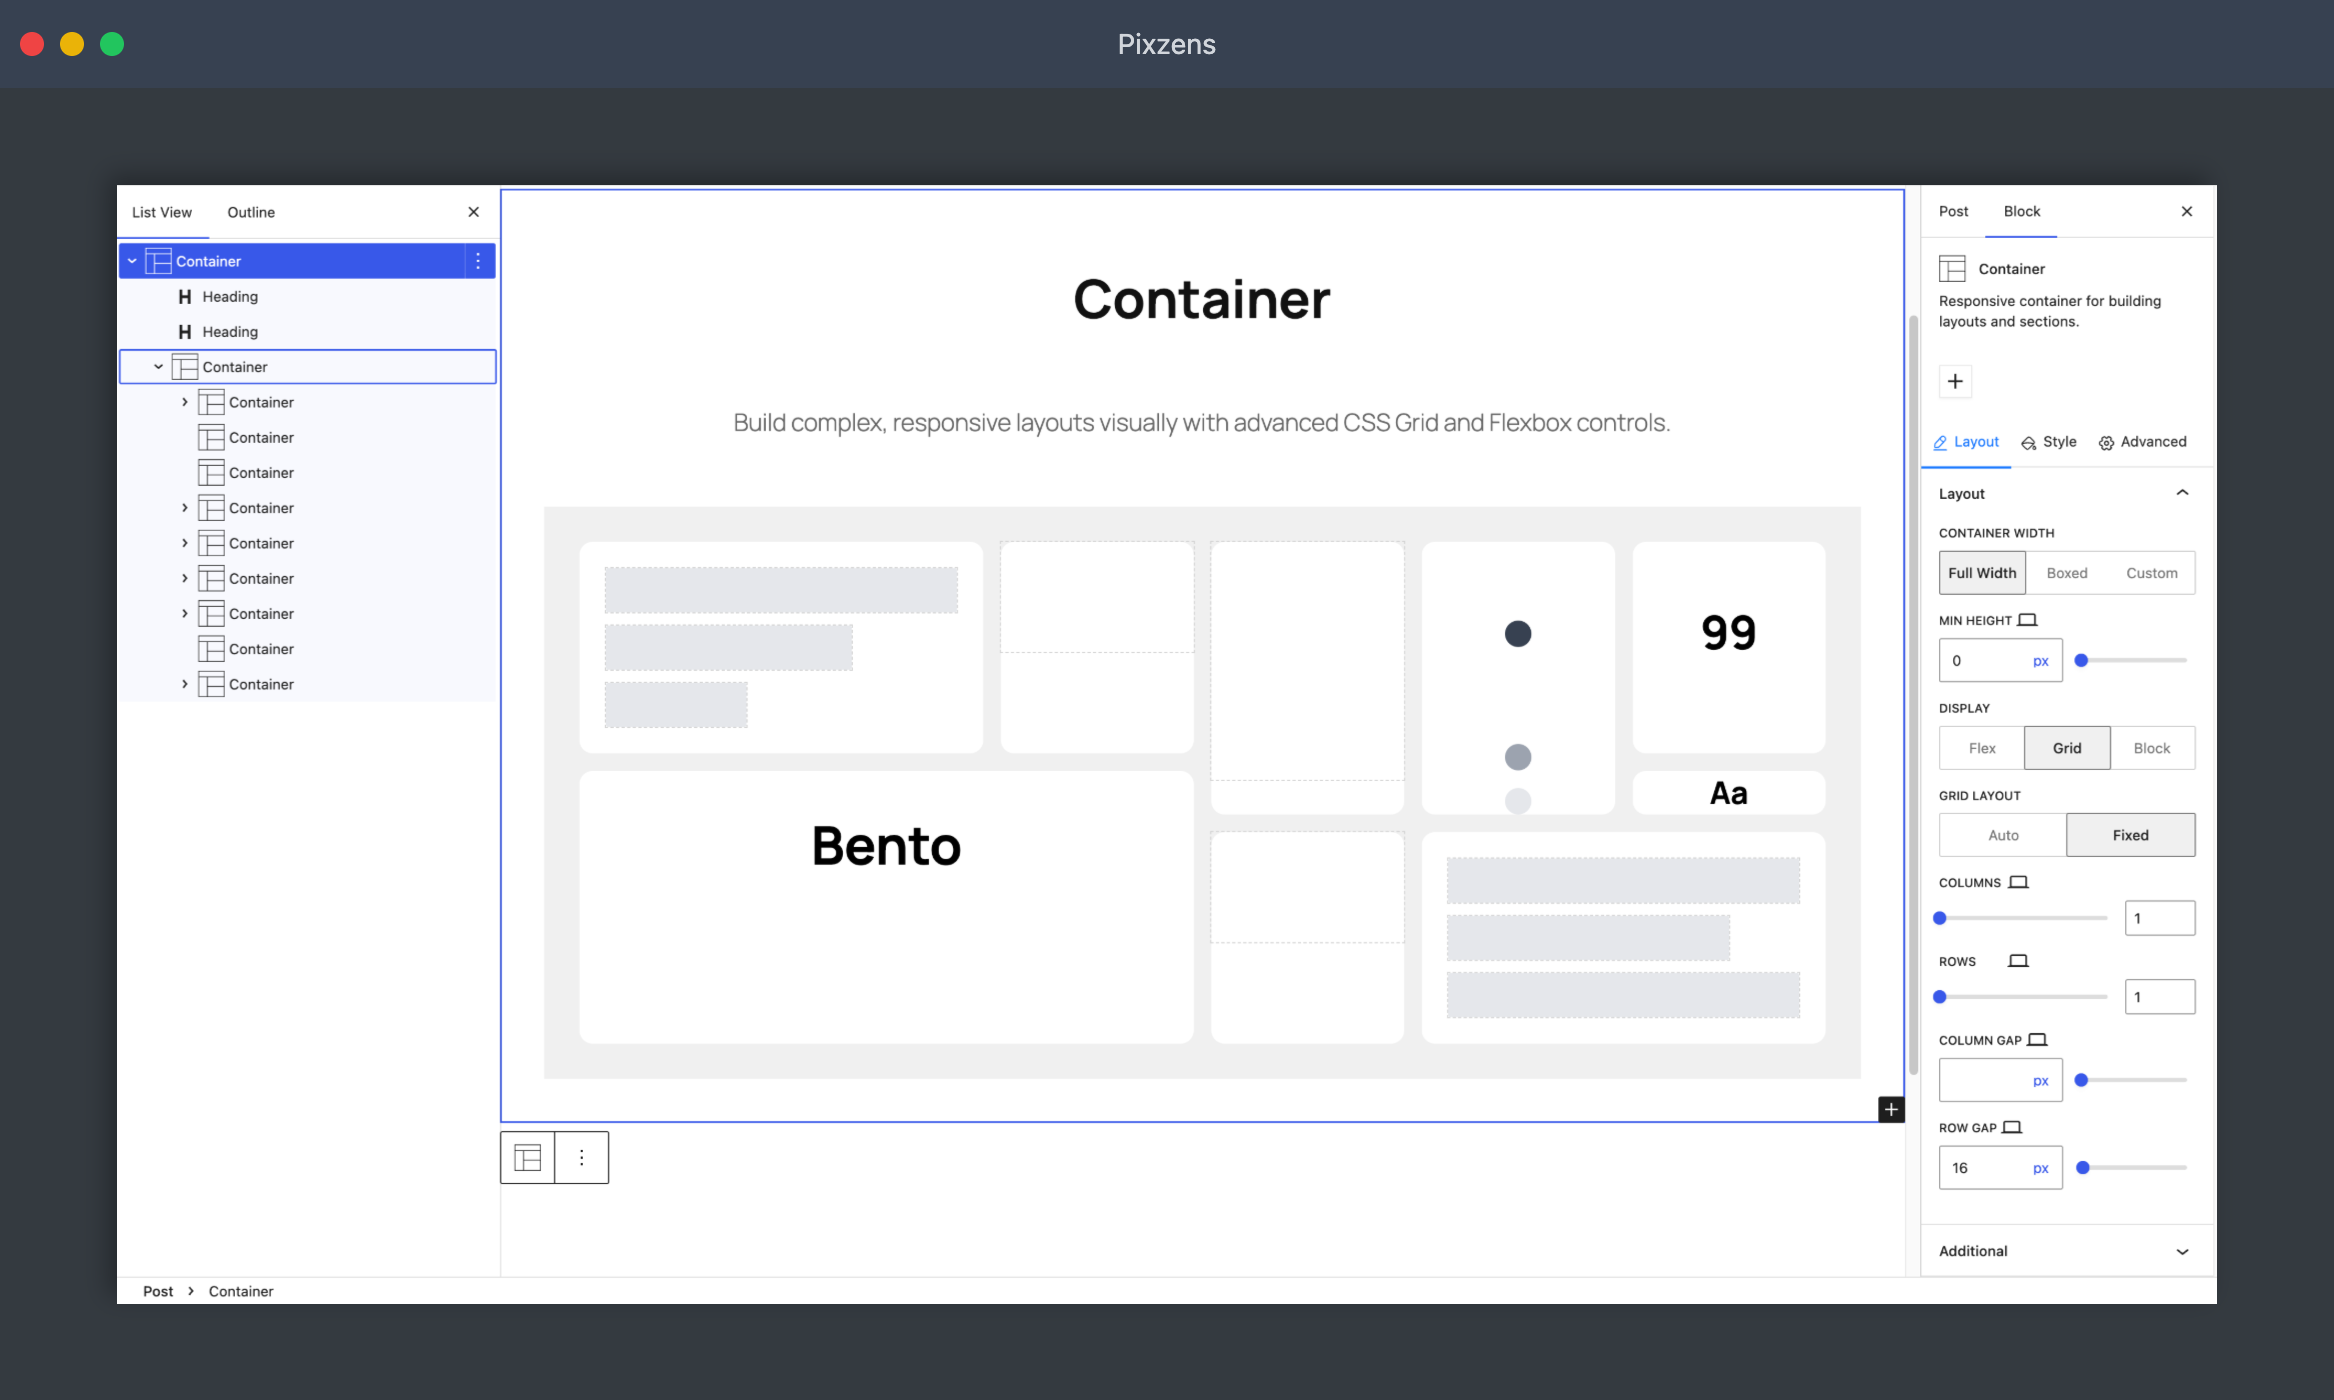Click Post in the bottom breadcrumb
This screenshot has width=2334, height=1400.
coord(157,1291)
